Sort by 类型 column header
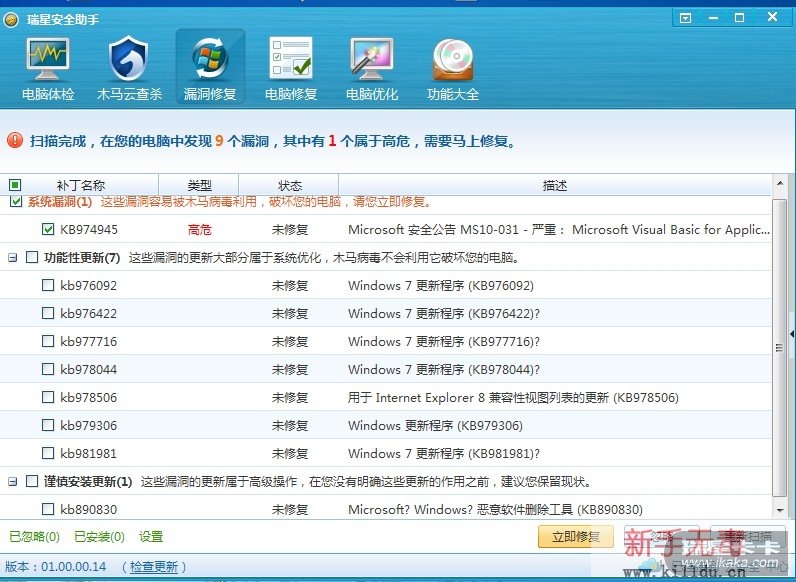 tap(199, 185)
